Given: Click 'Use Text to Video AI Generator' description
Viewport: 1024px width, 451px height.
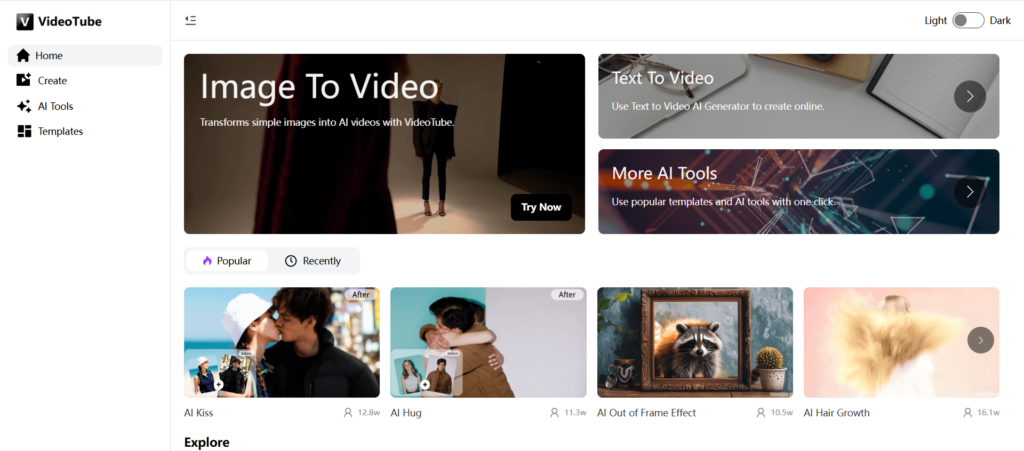Looking at the screenshot, I should pyautogui.click(x=718, y=106).
